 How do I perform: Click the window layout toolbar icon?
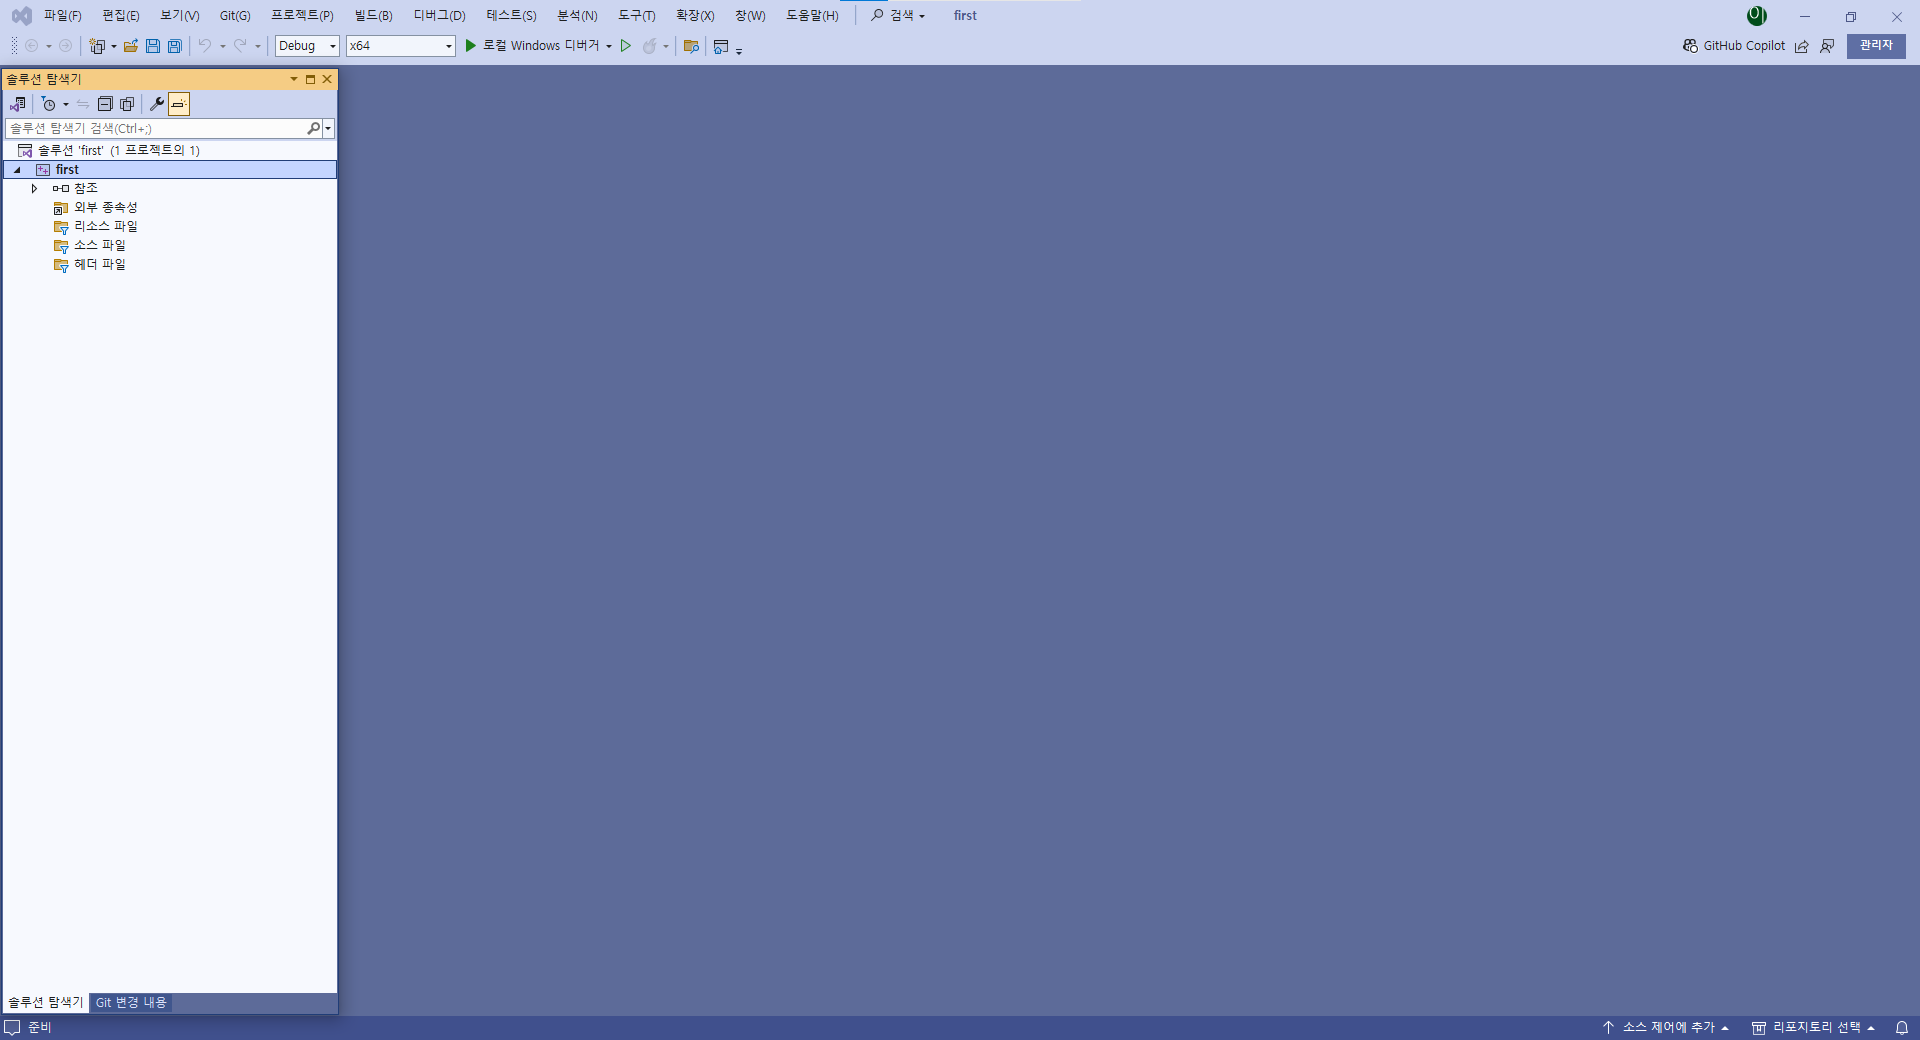point(721,46)
